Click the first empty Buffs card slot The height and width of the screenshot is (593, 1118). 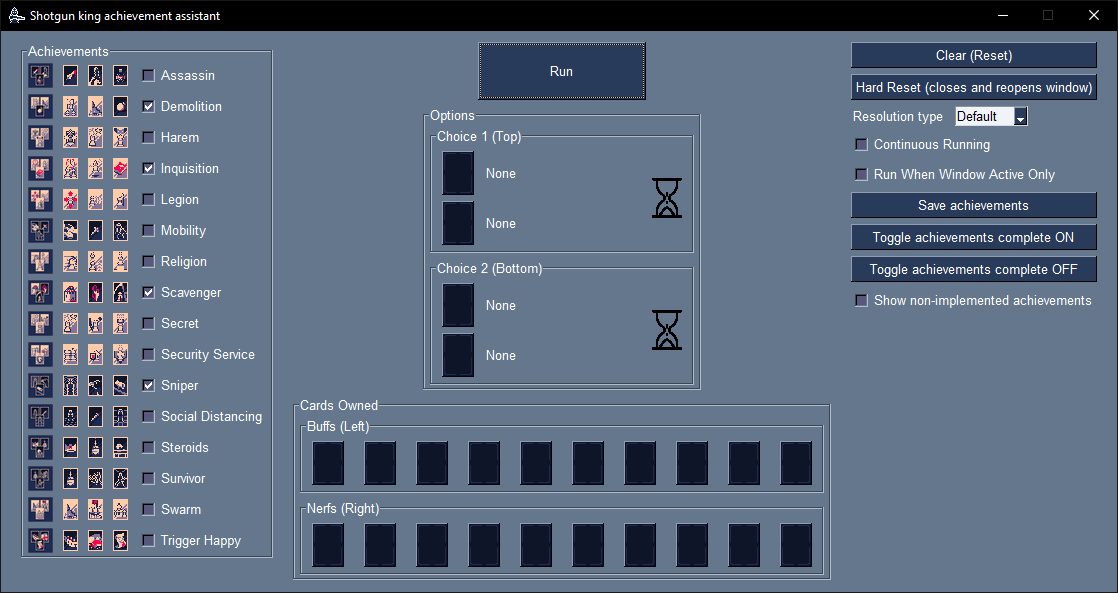coord(328,463)
